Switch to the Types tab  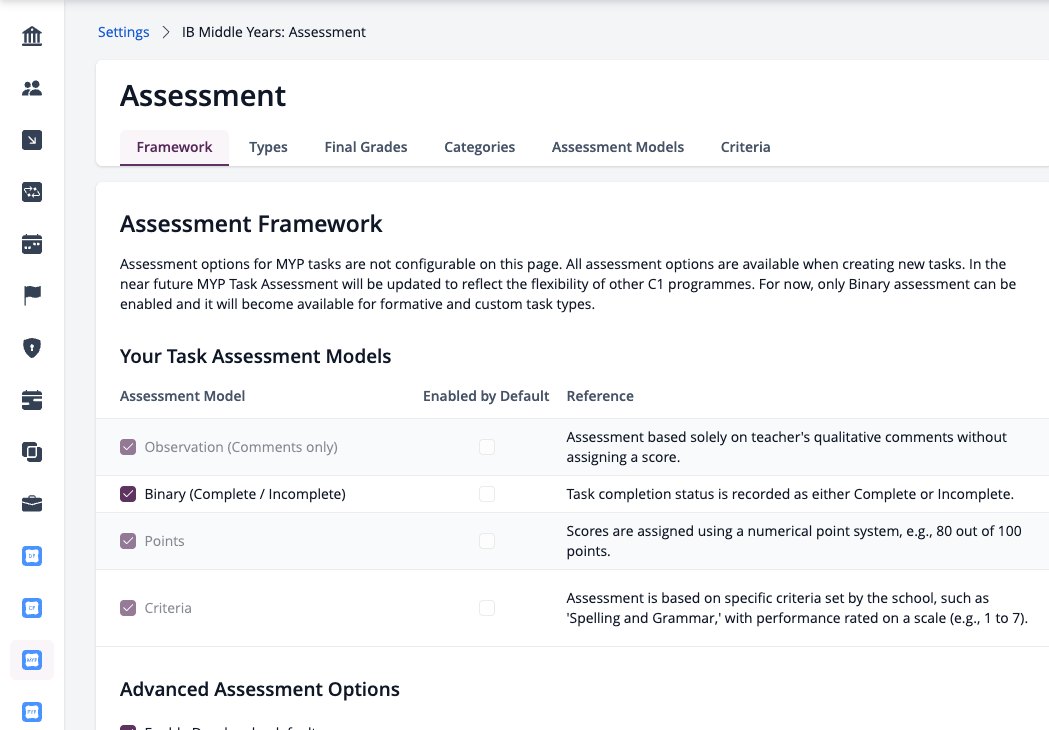click(268, 147)
